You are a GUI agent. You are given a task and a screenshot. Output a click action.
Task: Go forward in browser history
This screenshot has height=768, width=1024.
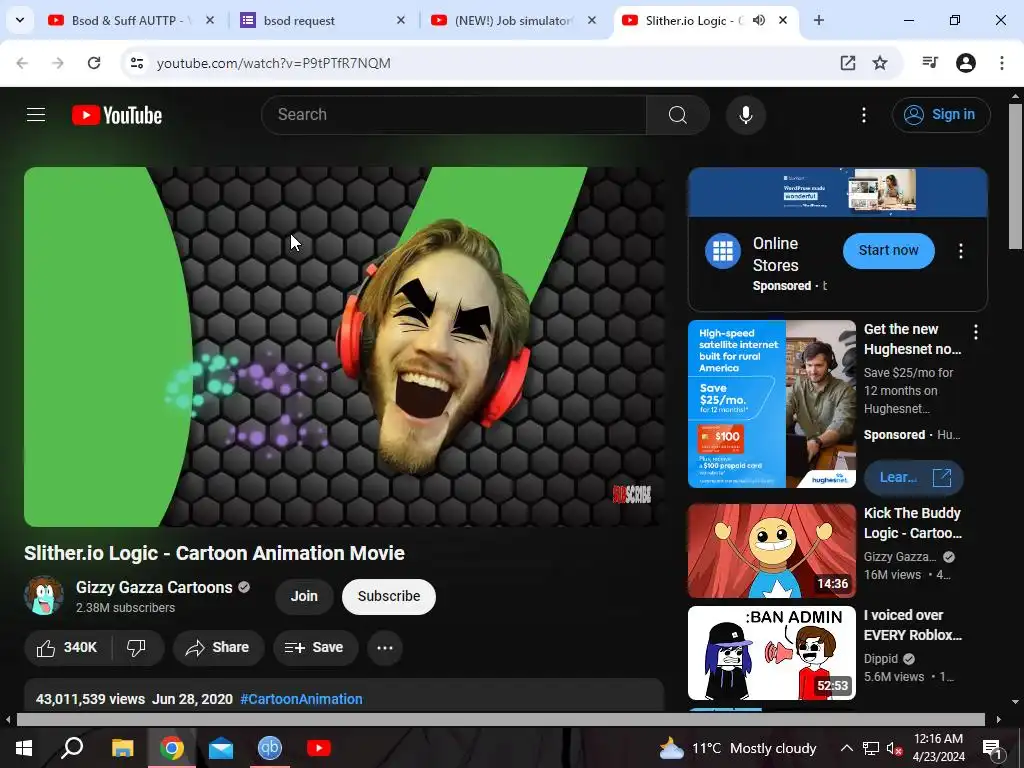(58, 63)
